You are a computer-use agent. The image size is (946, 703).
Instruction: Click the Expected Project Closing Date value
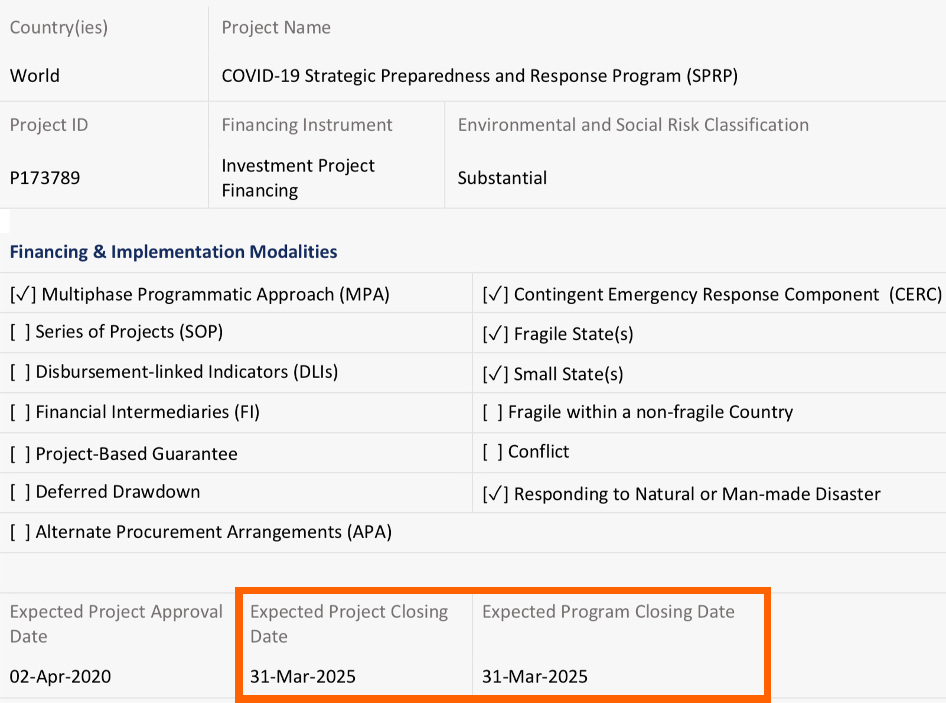click(302, 677)
